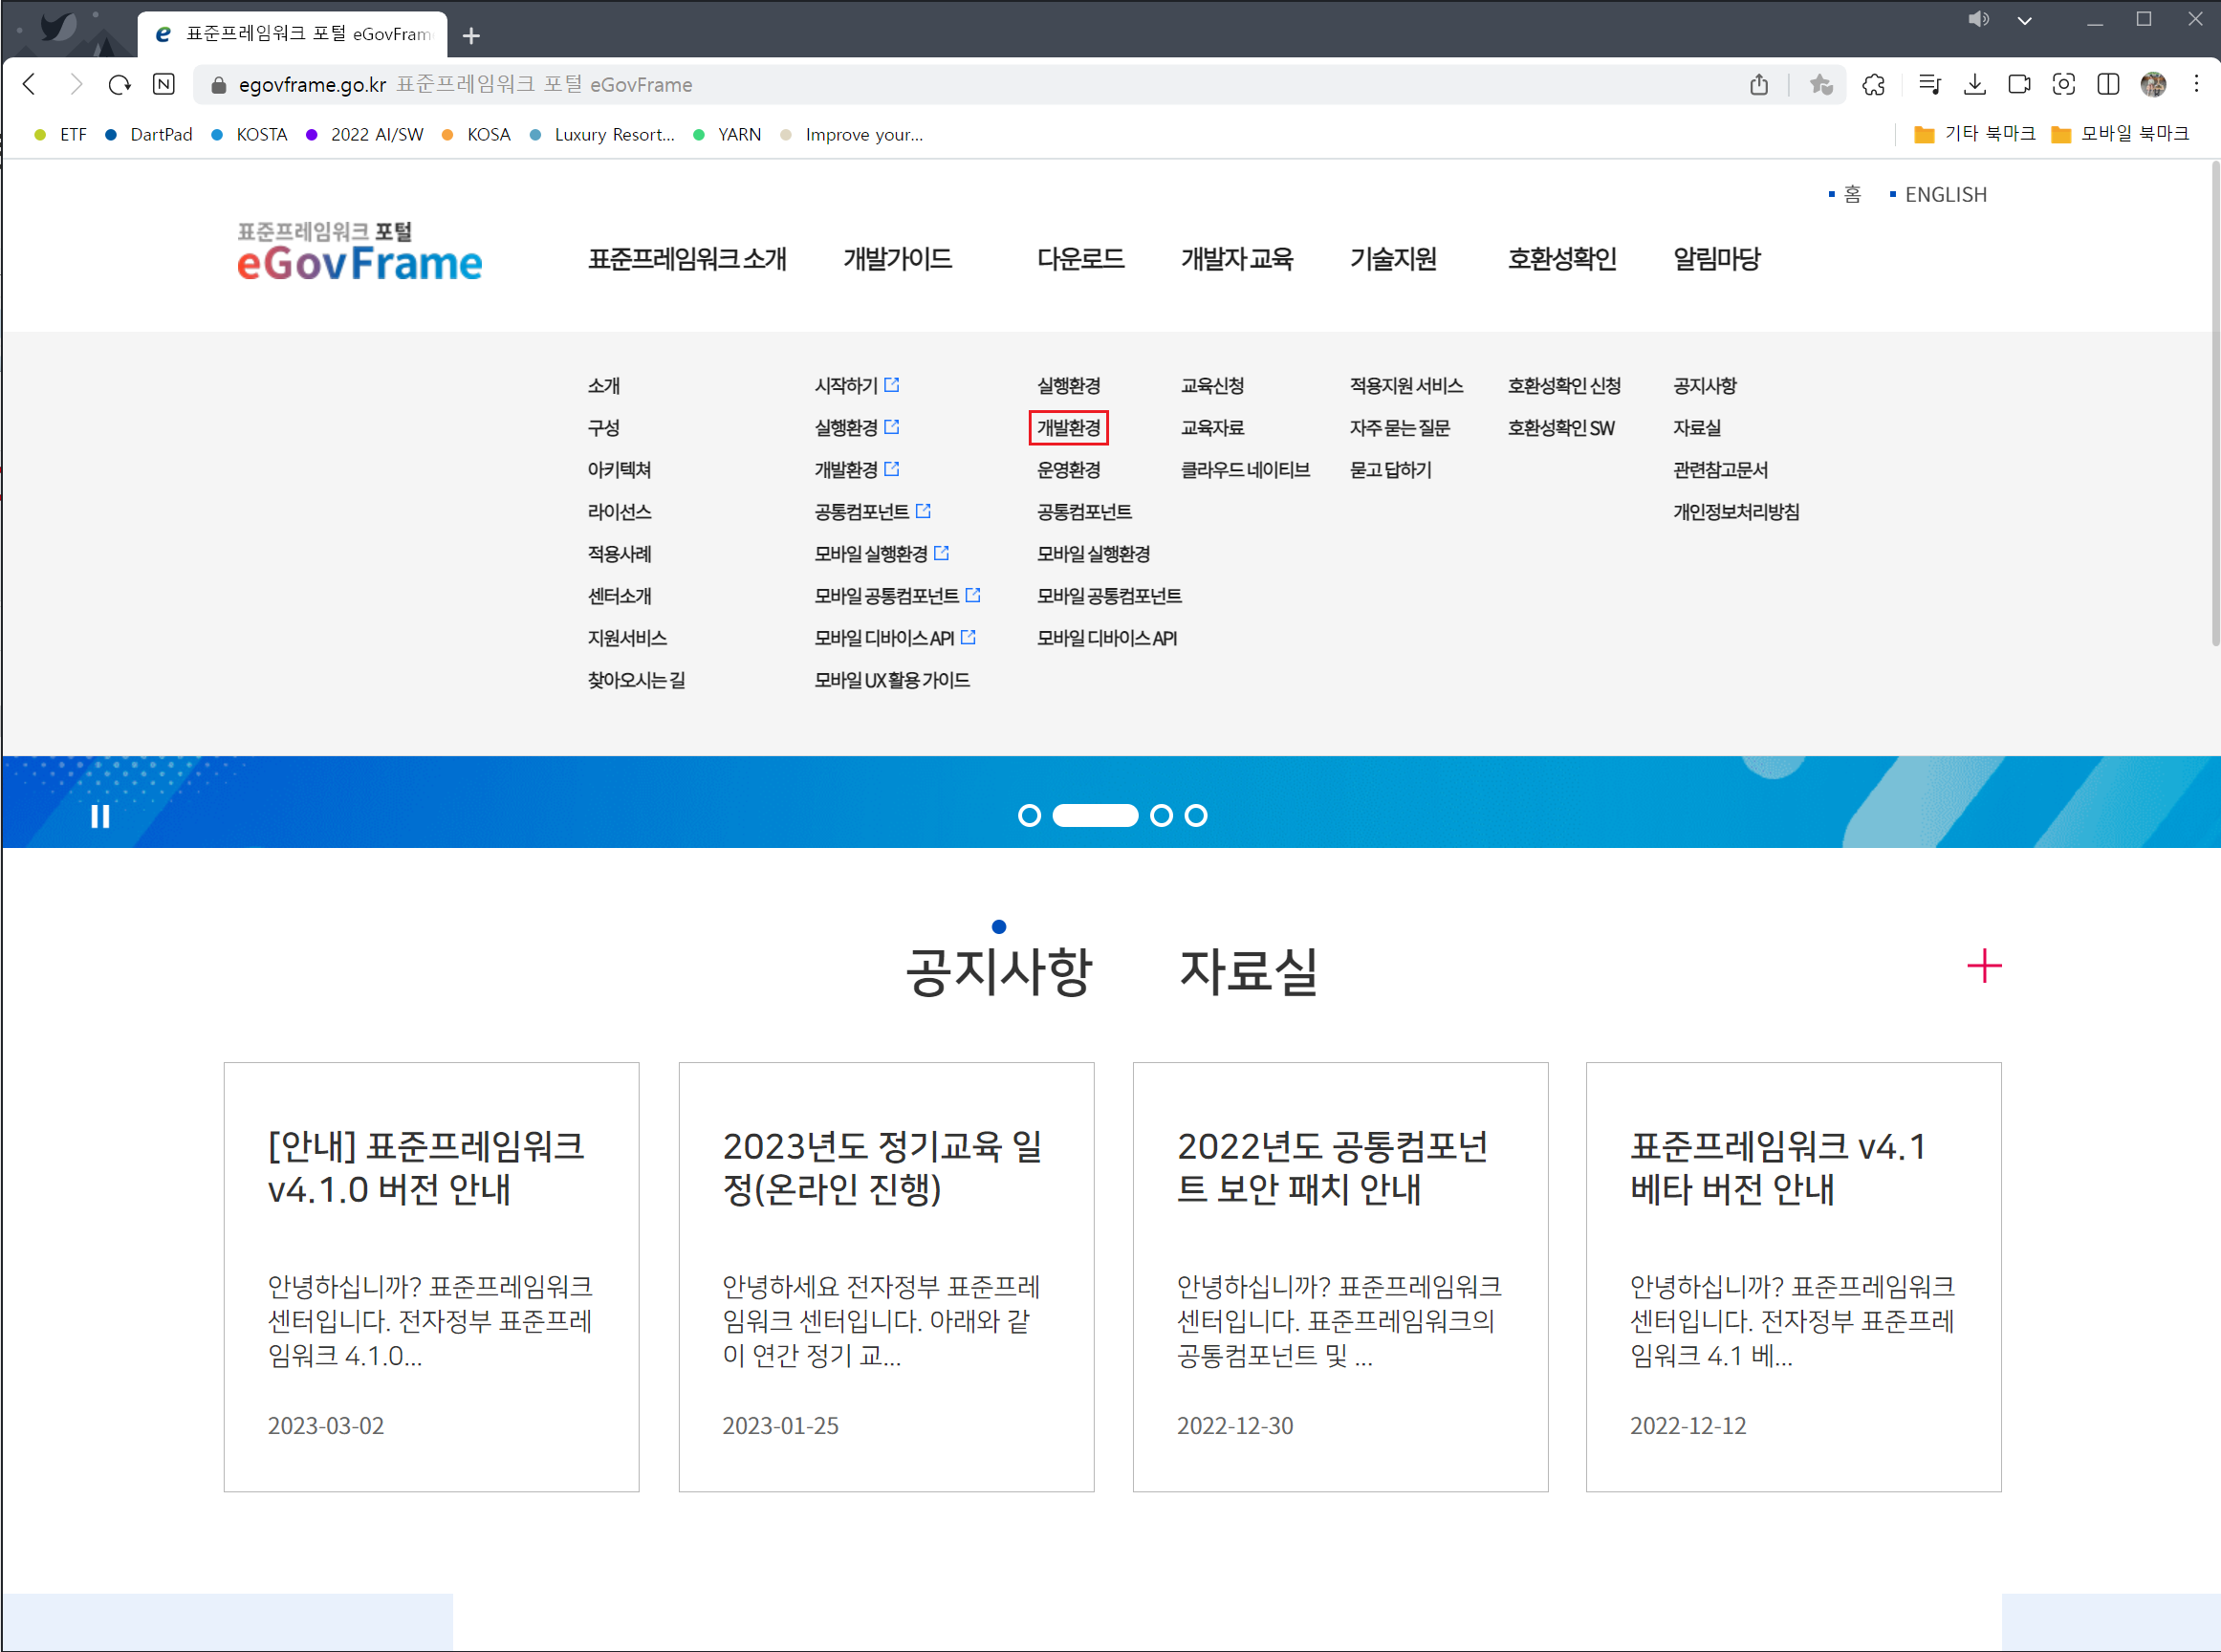Open the 기타 북마크 bookmarks folder
The width and height of the screenshot is (2221, 1652).
tap(1975, 134)
